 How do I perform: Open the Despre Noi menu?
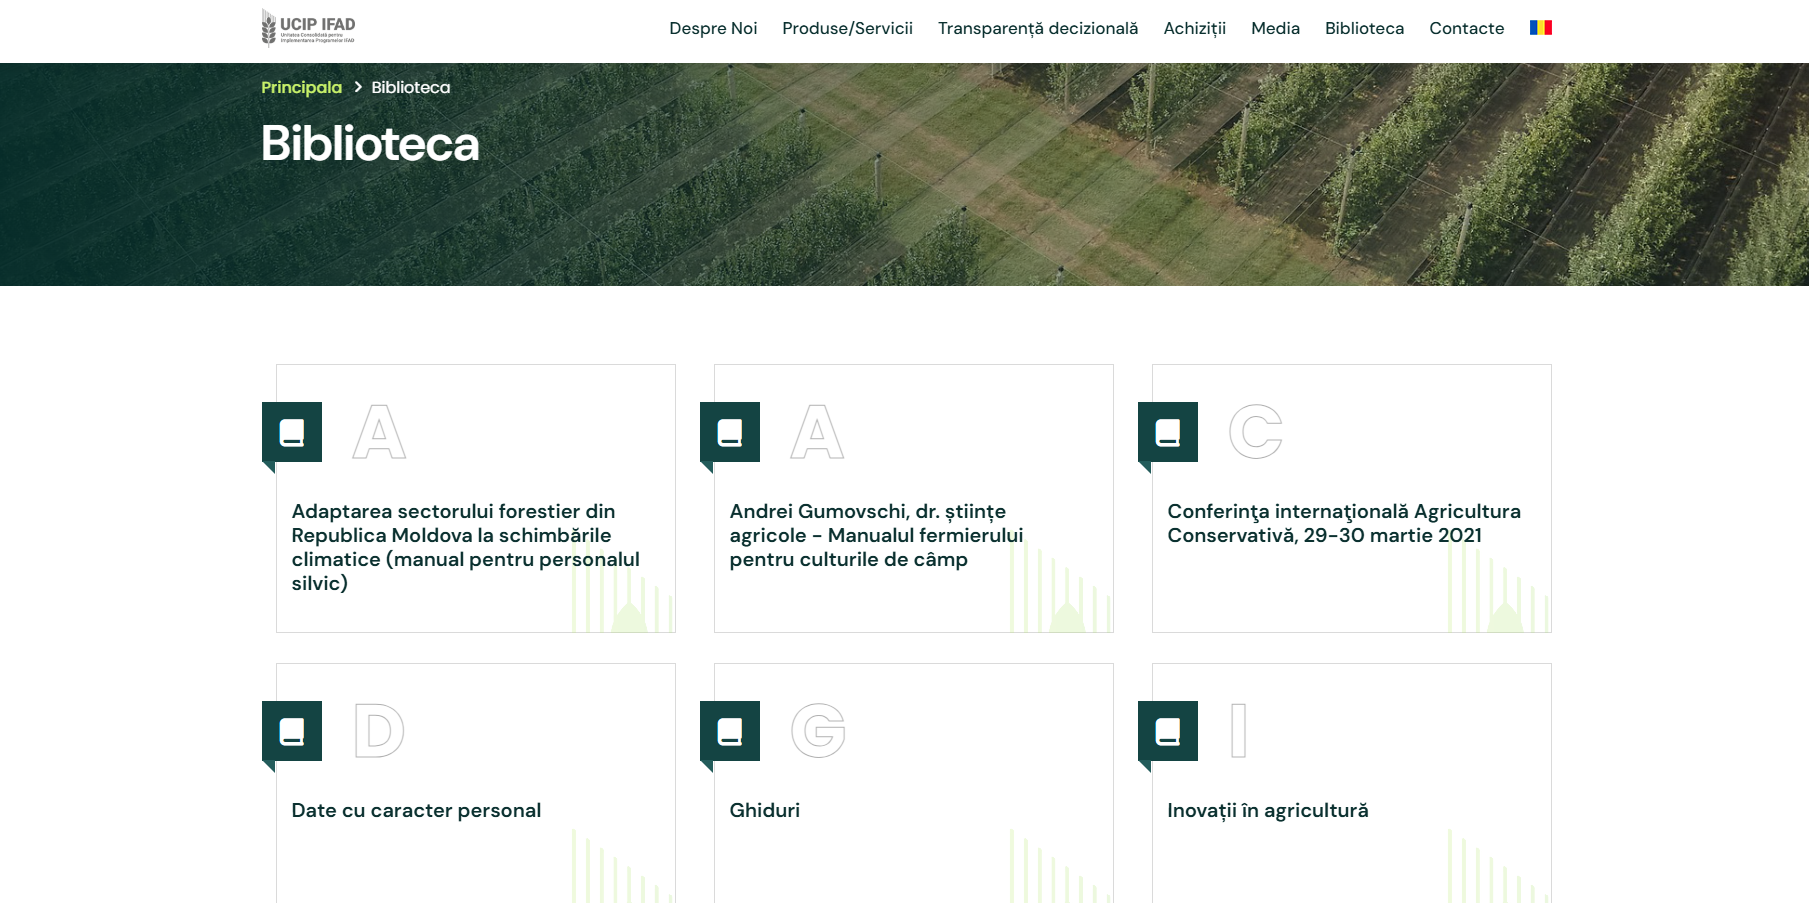click(713, 28)
